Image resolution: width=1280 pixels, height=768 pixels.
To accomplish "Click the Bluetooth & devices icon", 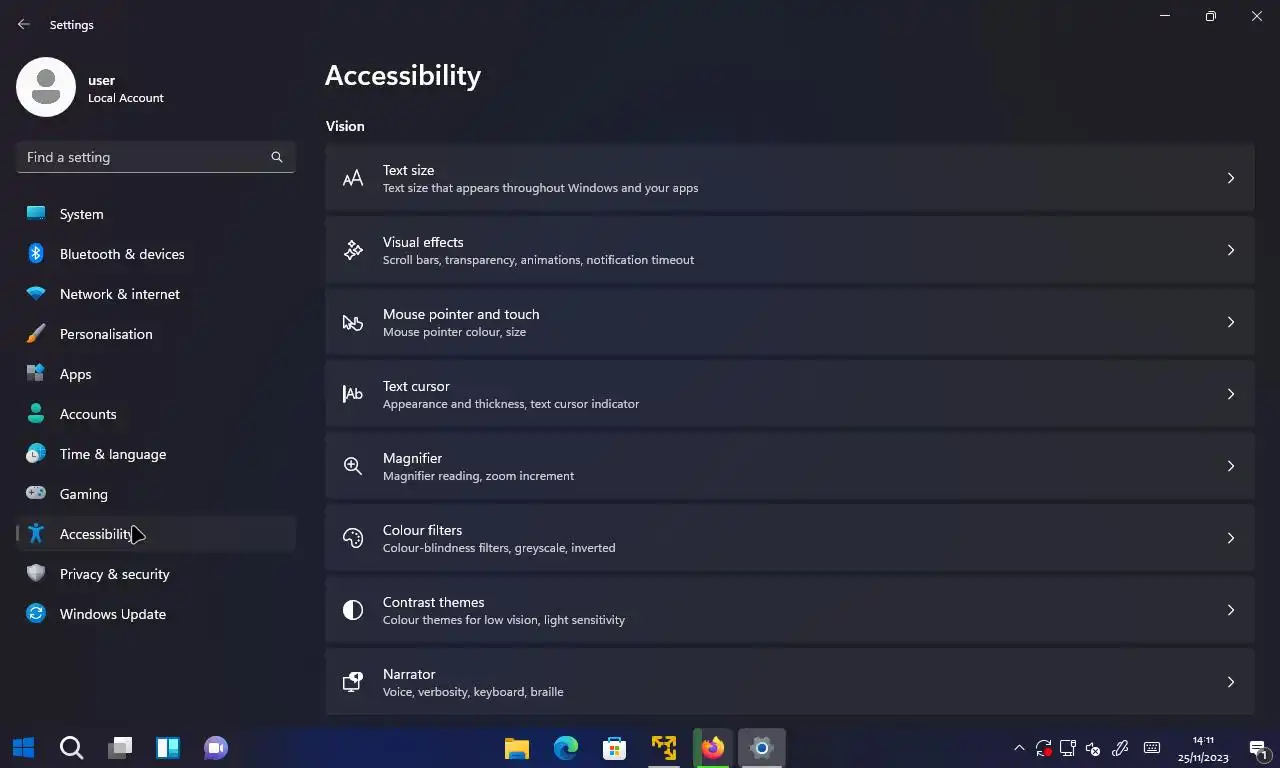I will coord(36,253).
